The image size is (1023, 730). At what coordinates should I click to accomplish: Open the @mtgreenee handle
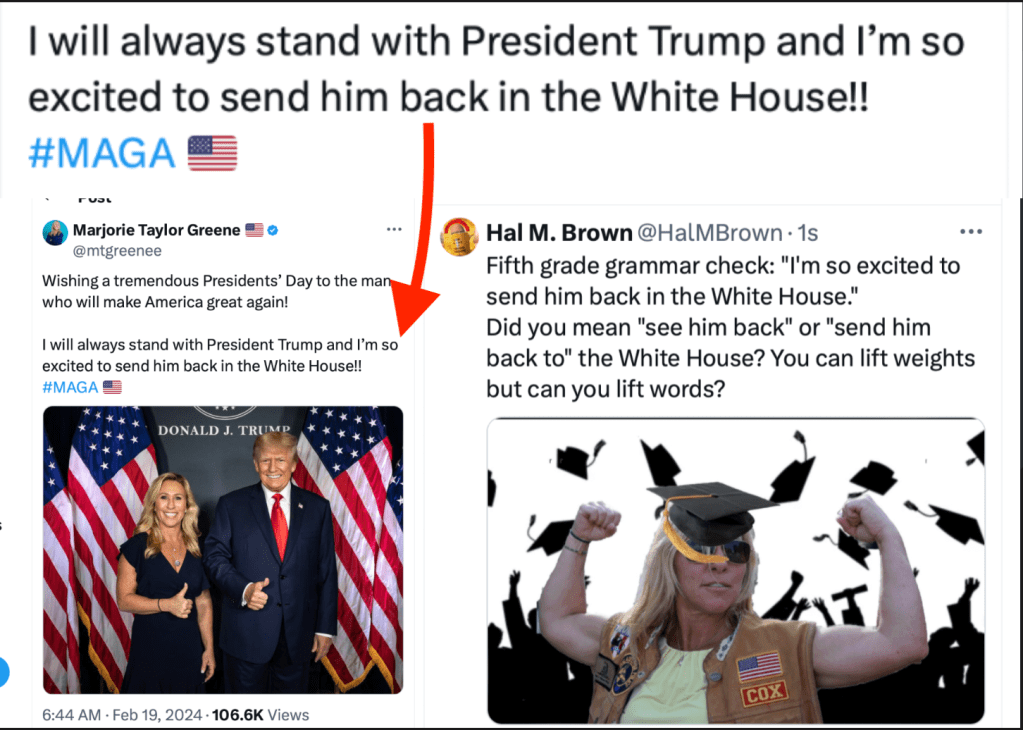[x=117, y=251]
